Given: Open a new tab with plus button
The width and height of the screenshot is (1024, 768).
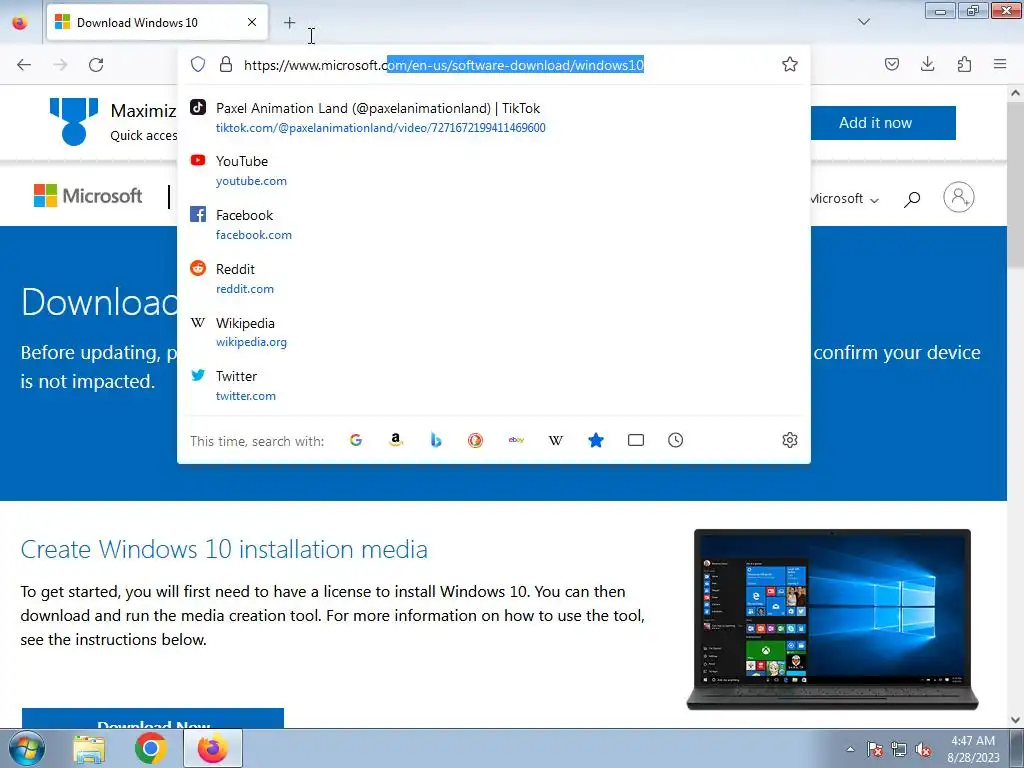Looking at the screenshot, I should [289, 23].
